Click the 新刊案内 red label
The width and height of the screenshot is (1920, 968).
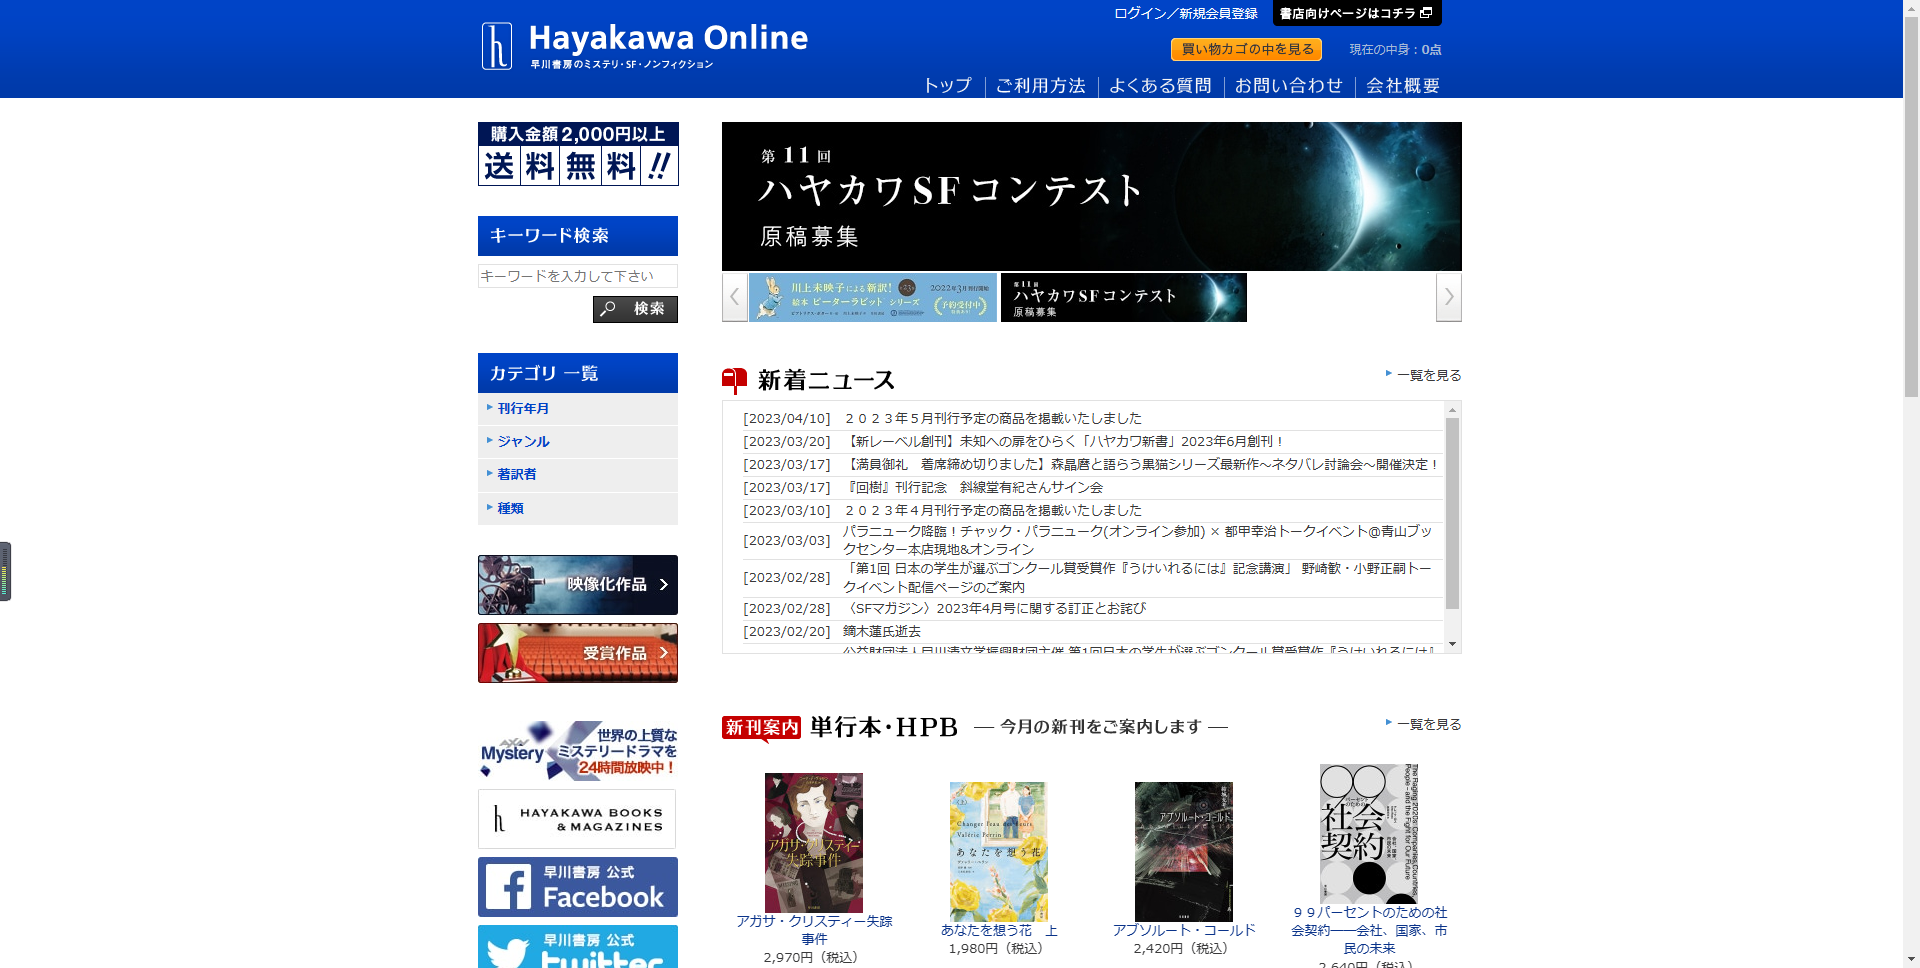pyautogui.click(x=762, y=728)
